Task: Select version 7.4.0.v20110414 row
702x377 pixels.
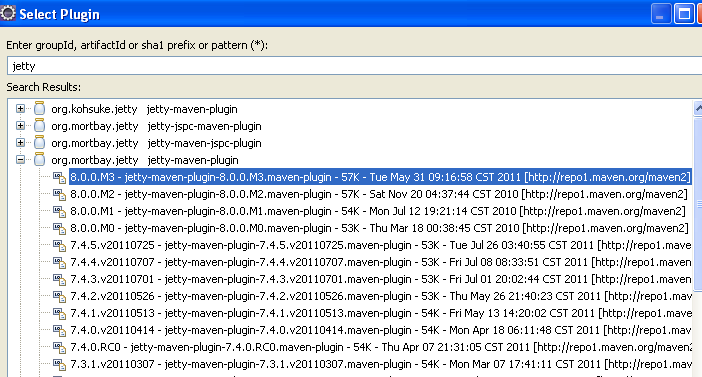Action: [x=381, y=330]
